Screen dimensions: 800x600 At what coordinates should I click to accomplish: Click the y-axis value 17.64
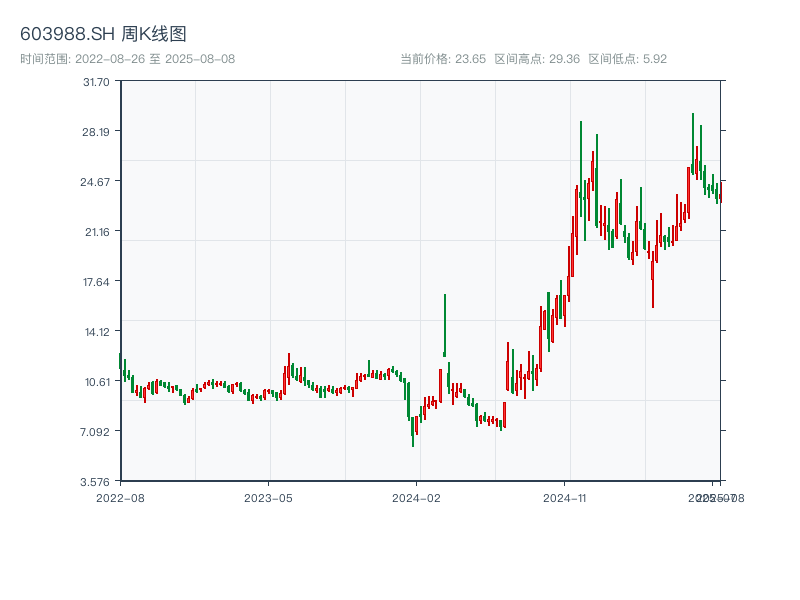coord(96,282)
